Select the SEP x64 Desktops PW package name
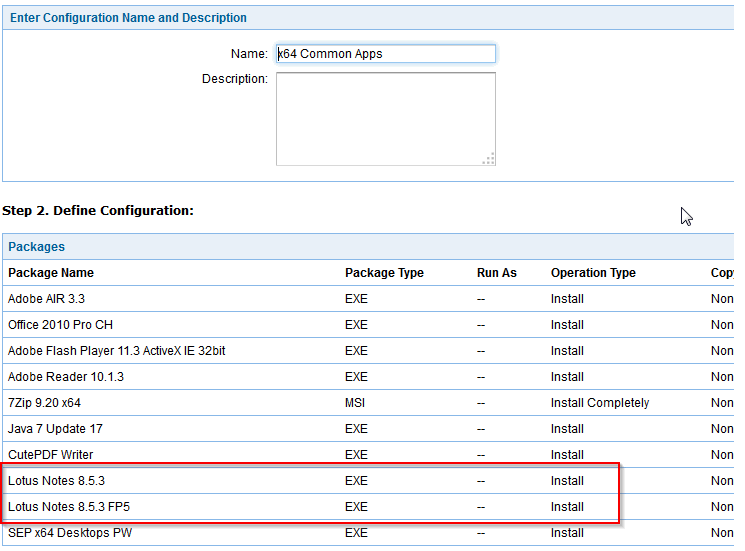Screen dimensions: 745x551 point(70,532)
